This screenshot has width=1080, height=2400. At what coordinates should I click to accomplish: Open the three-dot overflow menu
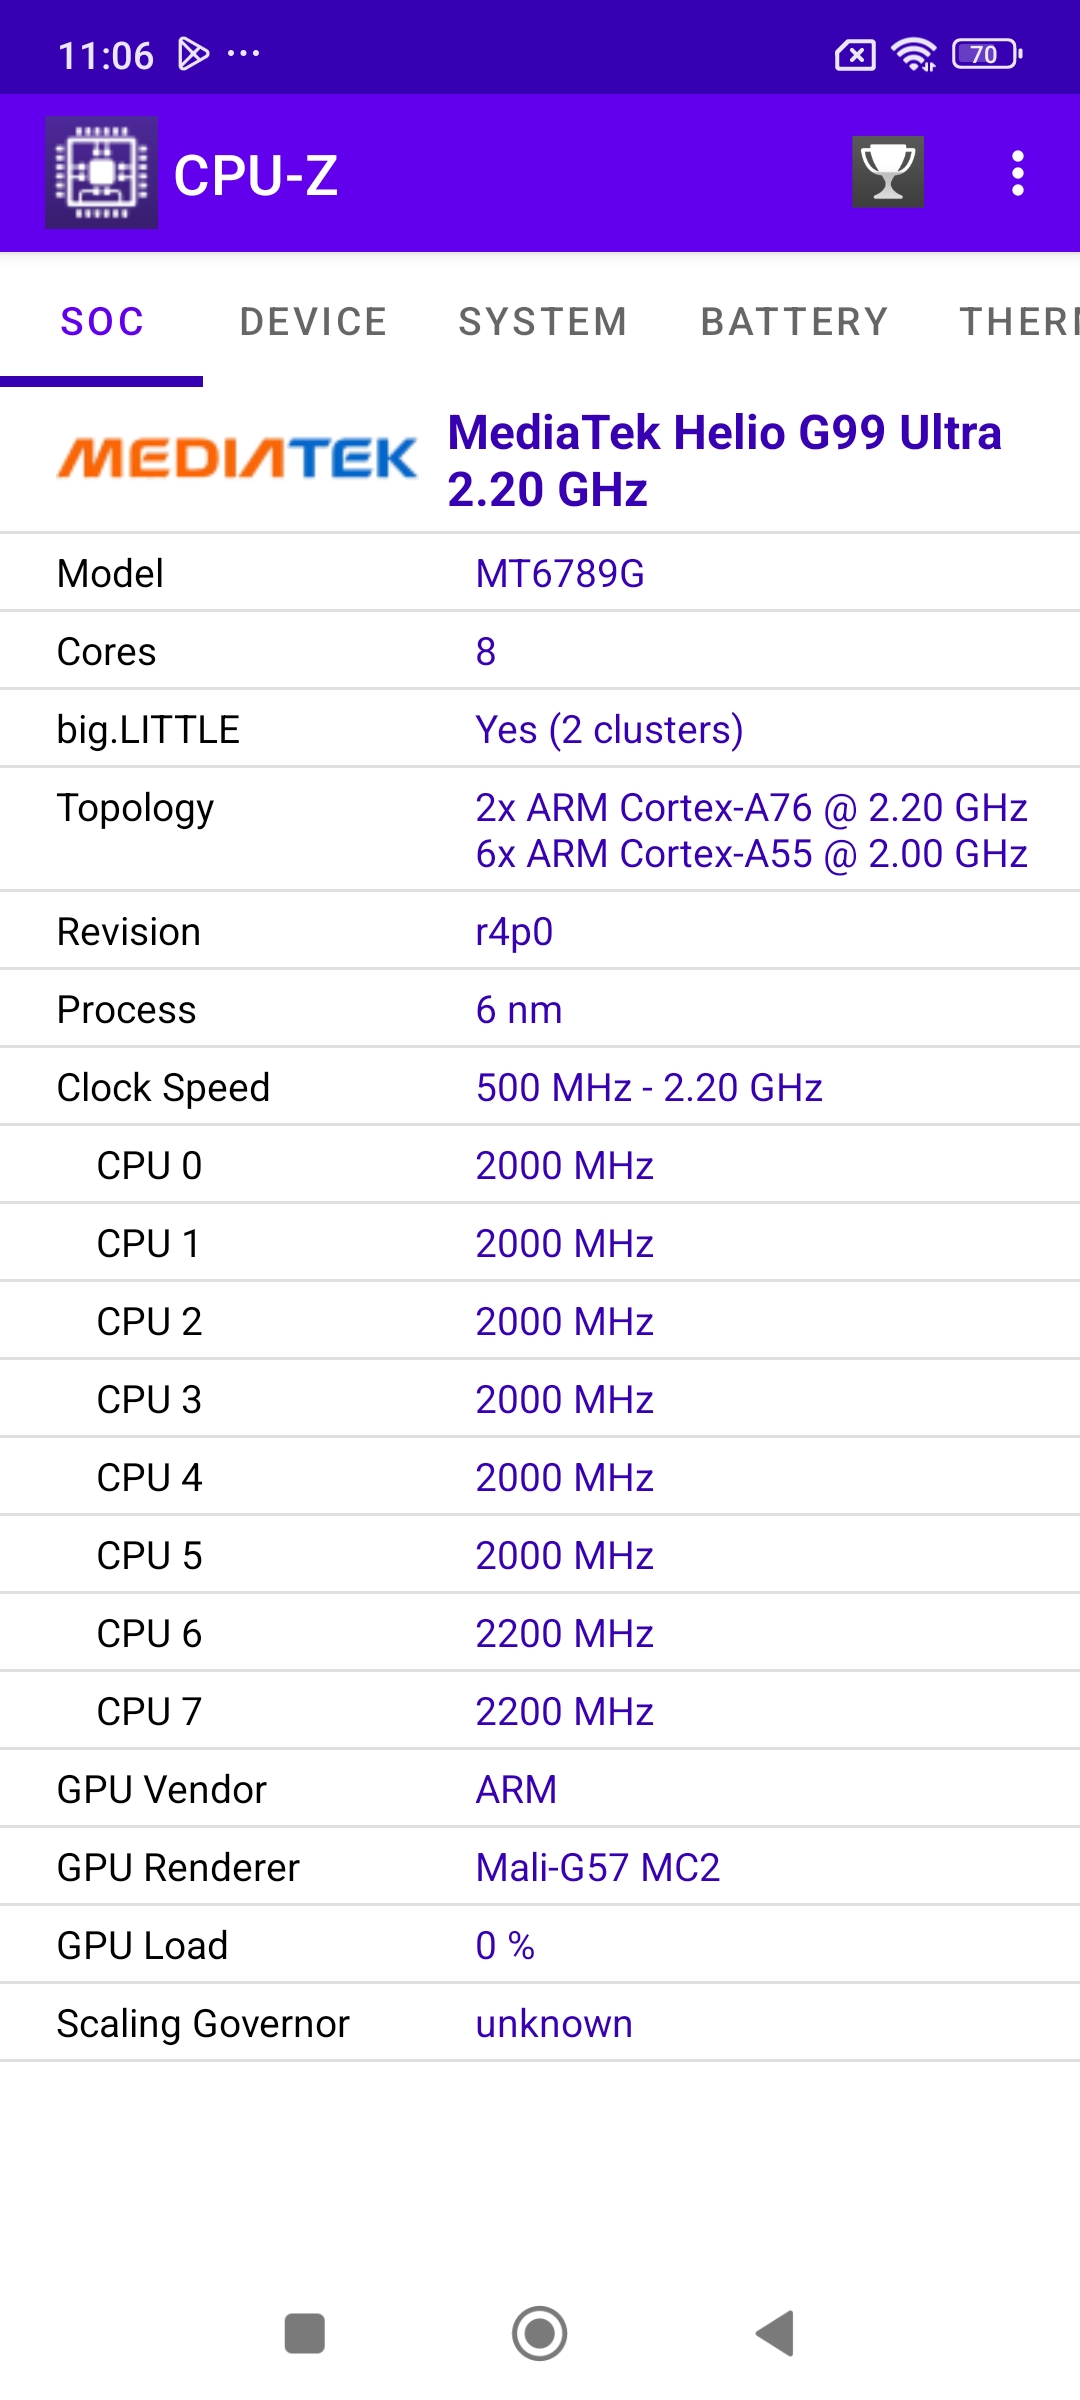1017,173
